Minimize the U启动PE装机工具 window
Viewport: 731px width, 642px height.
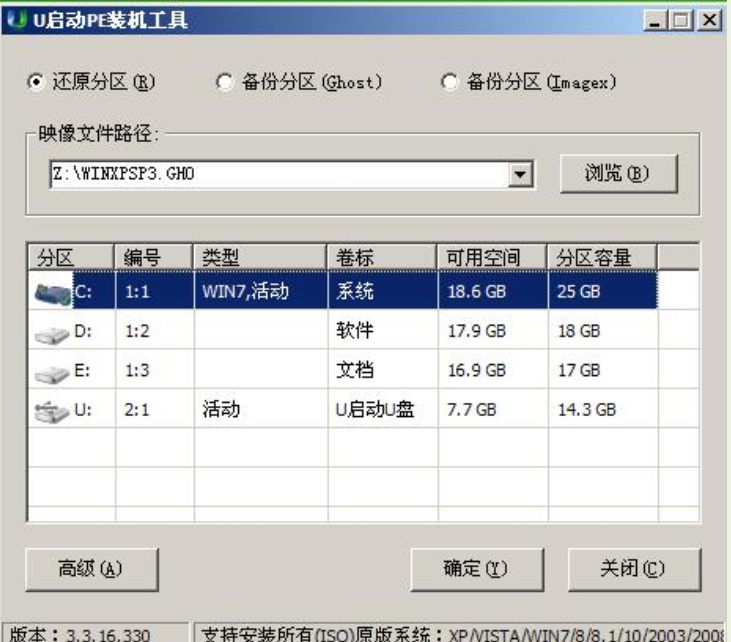pyautogui.click(x=658, y=20)
